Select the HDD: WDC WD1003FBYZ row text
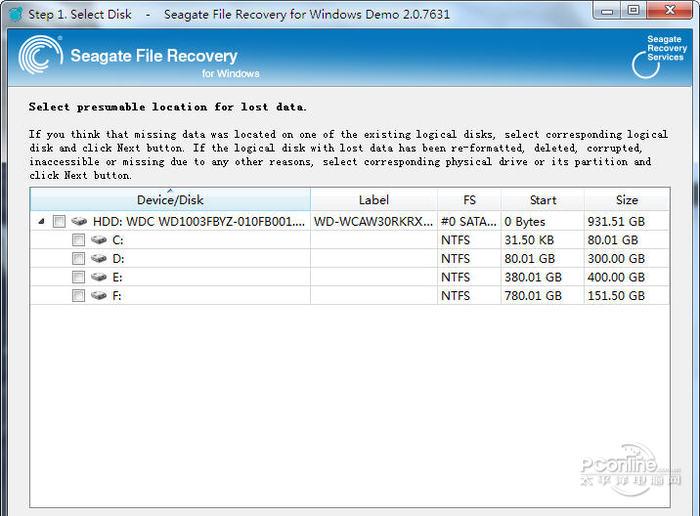700x516 pixels. tap(199, 221)
